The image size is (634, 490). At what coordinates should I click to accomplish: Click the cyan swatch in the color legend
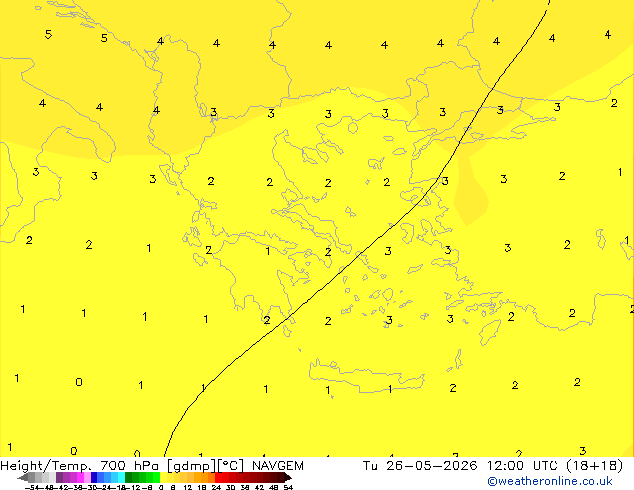pyautogui.click(x=121, y=477)
